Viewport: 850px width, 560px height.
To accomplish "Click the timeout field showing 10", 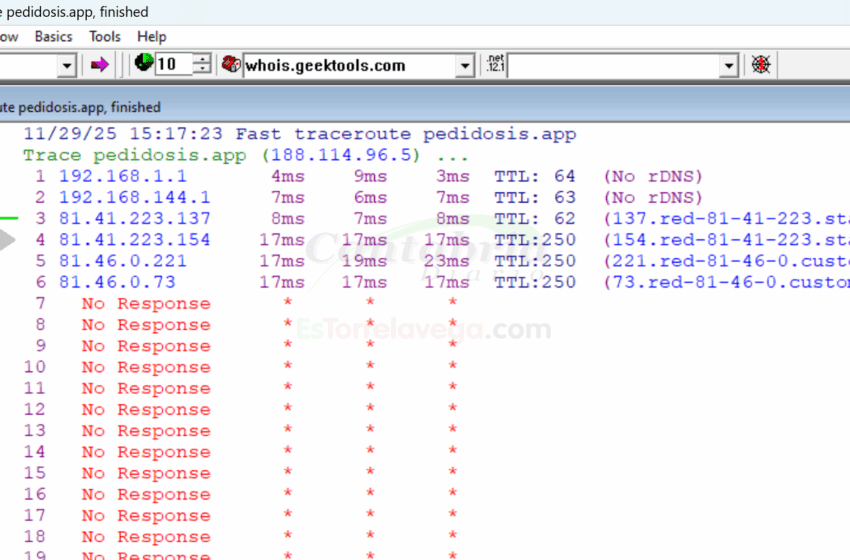I will click(171, 66).
